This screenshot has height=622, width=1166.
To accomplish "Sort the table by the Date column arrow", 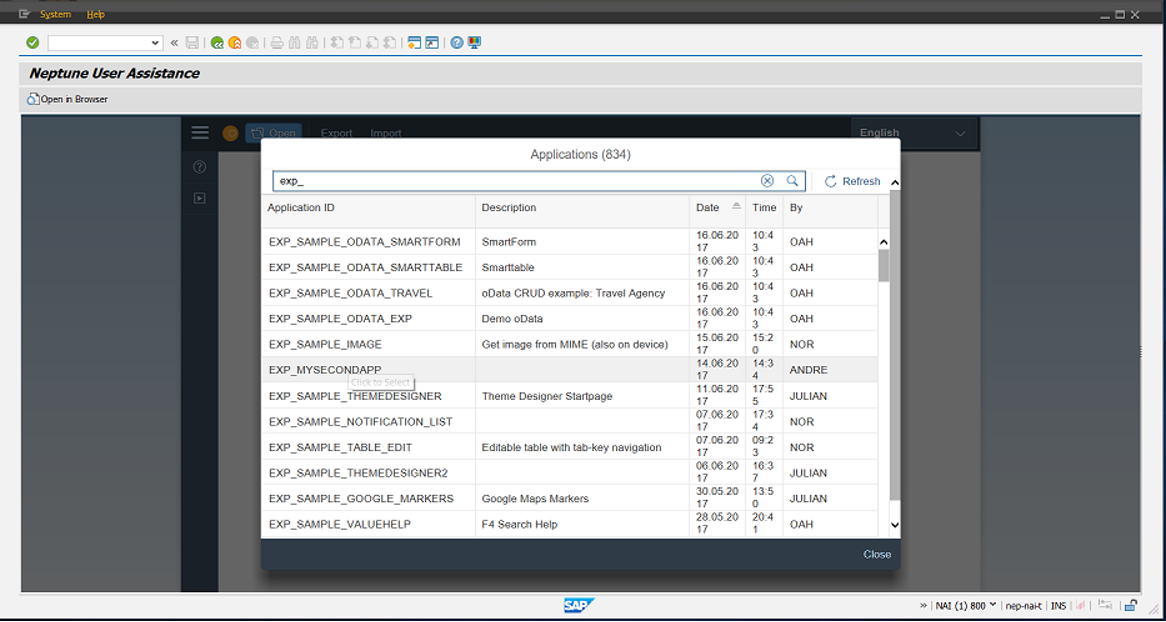I will (x=736, y=205).
